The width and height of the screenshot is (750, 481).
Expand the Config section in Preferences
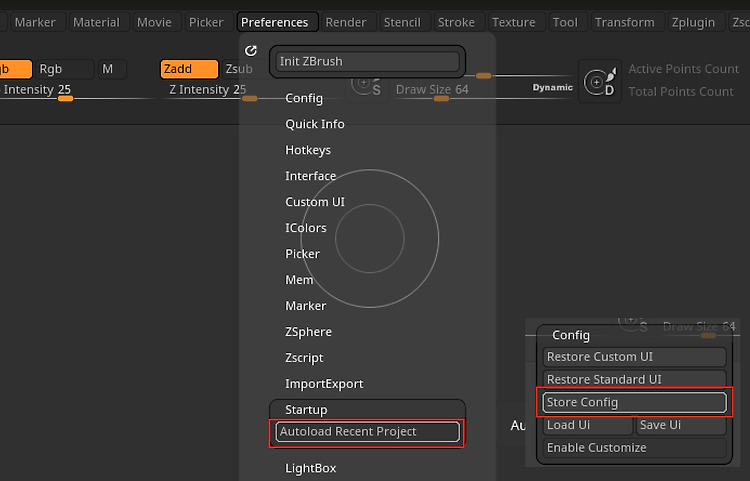tap(304, 98)
